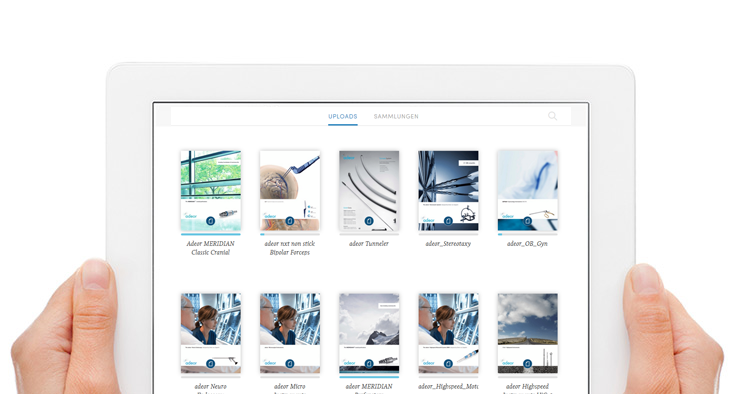
Task: Open adeor nxt non stick Bipolar Forceps thumbnail
Action: point(289,191)
